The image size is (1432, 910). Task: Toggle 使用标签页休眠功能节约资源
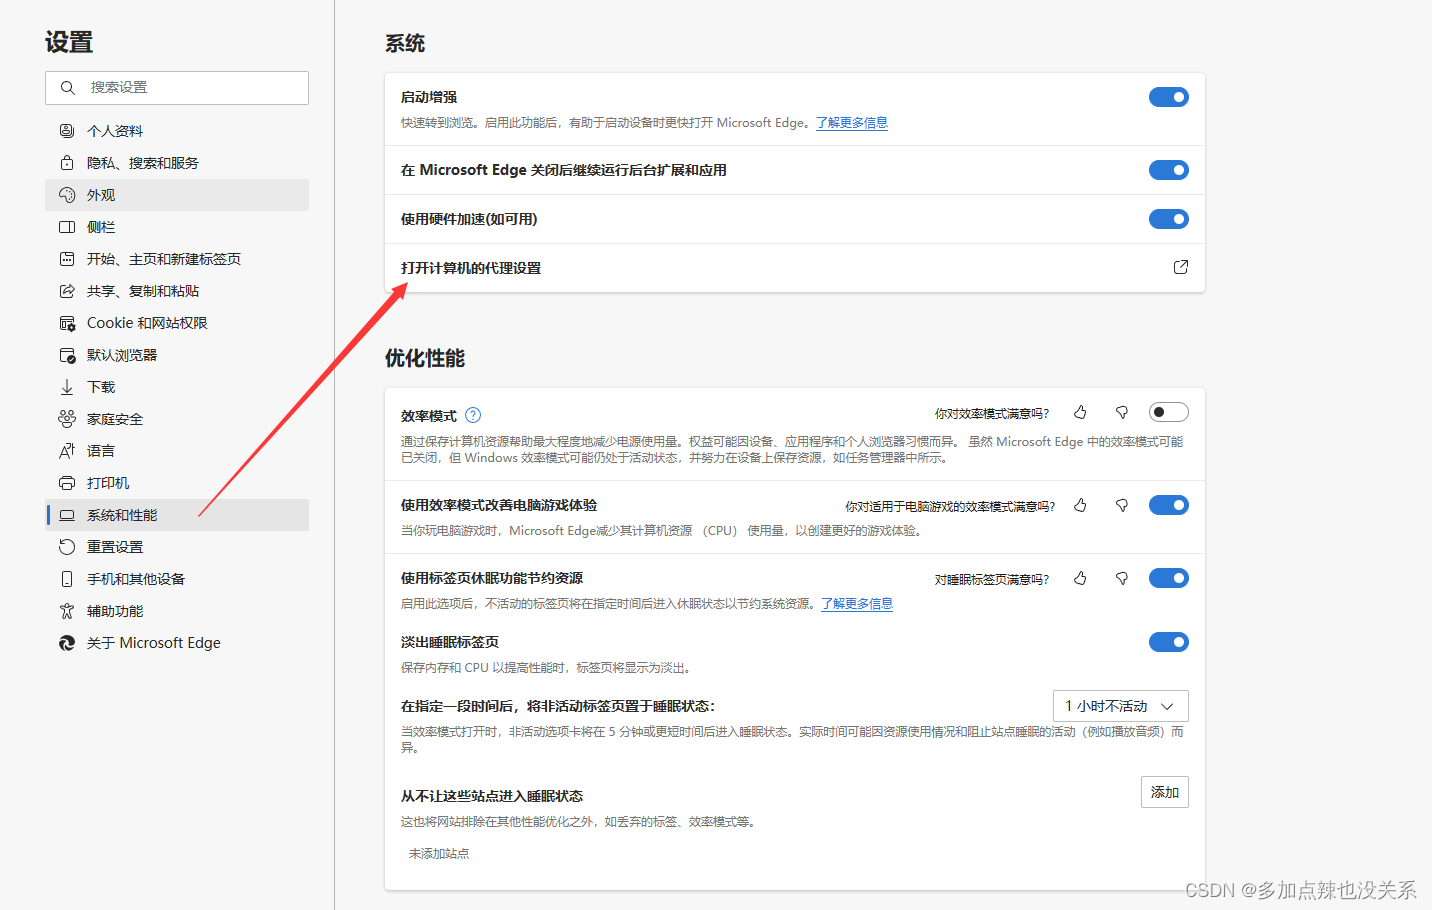click(1168, 578)
